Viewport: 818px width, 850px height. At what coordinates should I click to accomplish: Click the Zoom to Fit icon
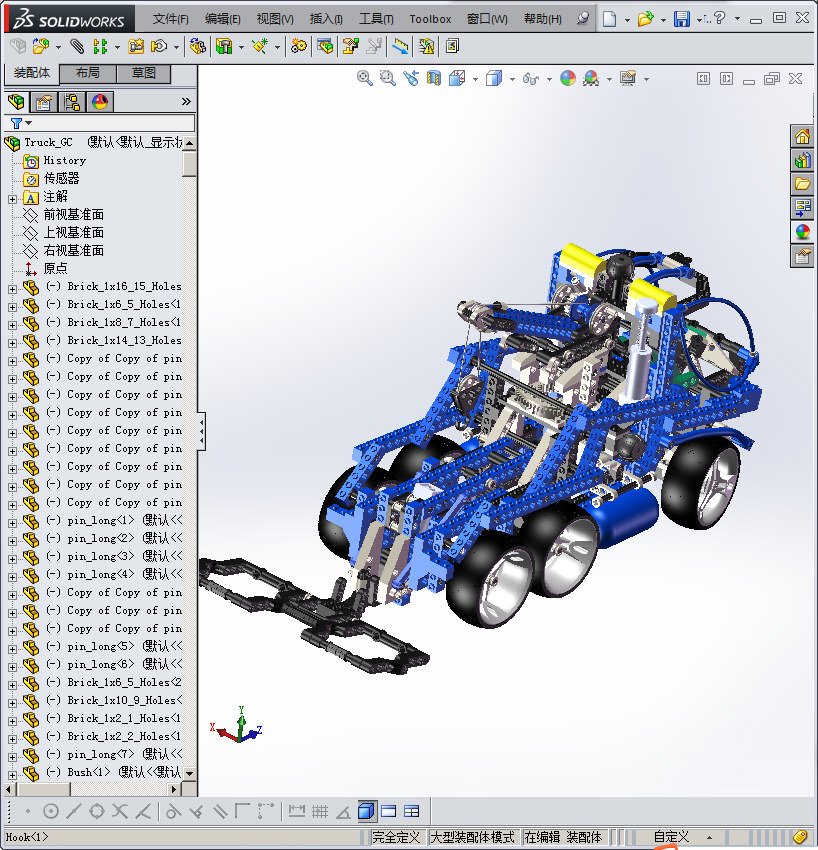(365, 79)
